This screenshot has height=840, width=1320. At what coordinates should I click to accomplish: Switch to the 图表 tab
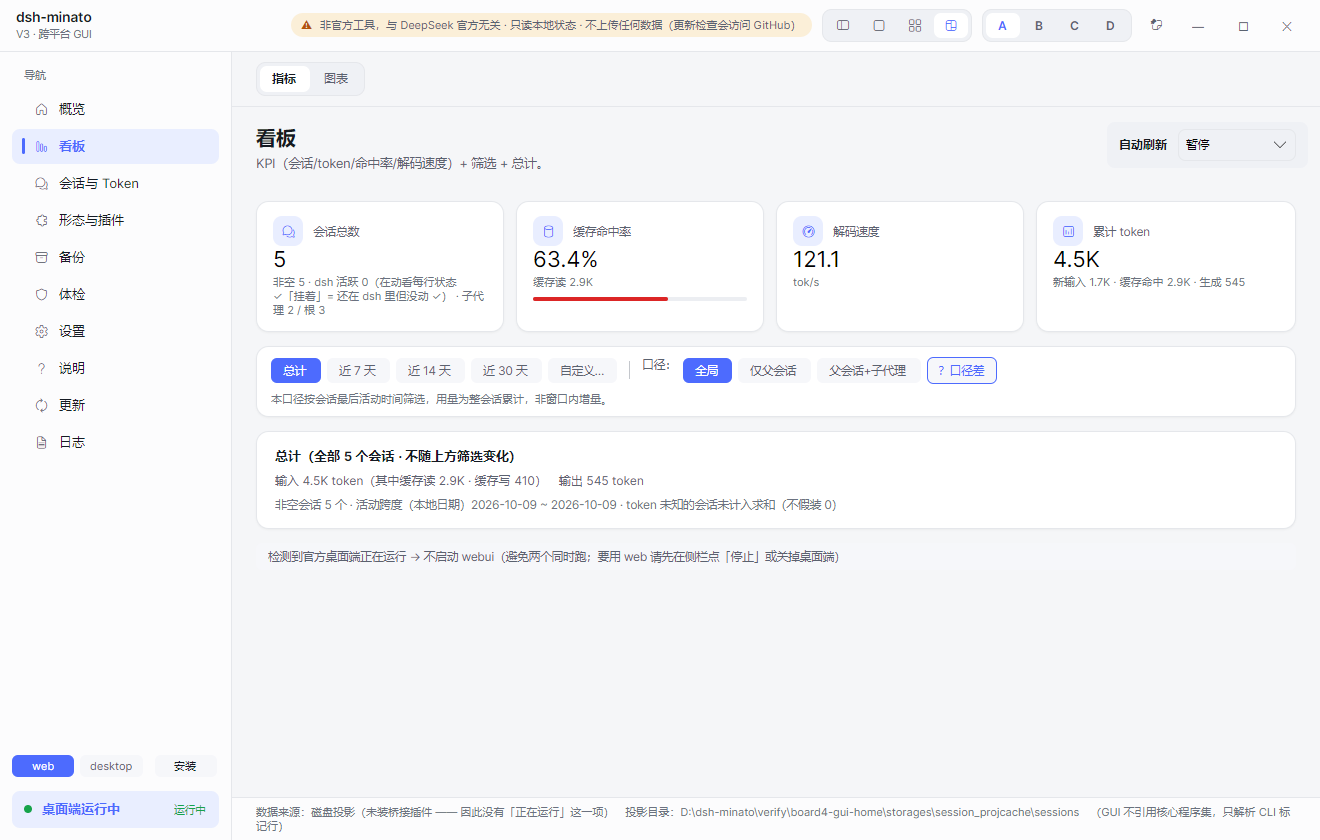pos(336,79)
